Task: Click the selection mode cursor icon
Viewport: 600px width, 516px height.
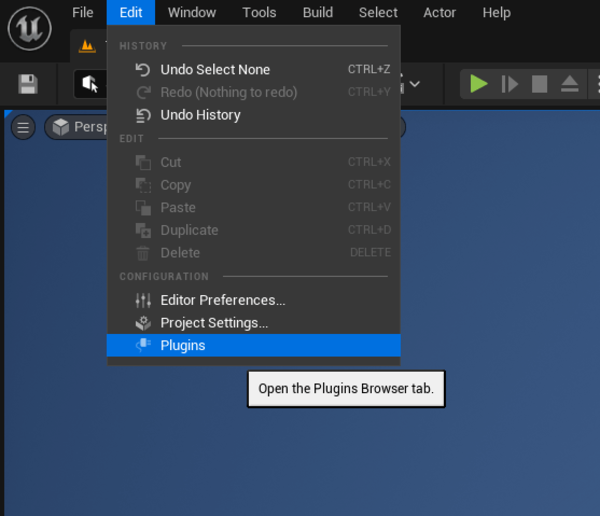Action: click(90, 83)
